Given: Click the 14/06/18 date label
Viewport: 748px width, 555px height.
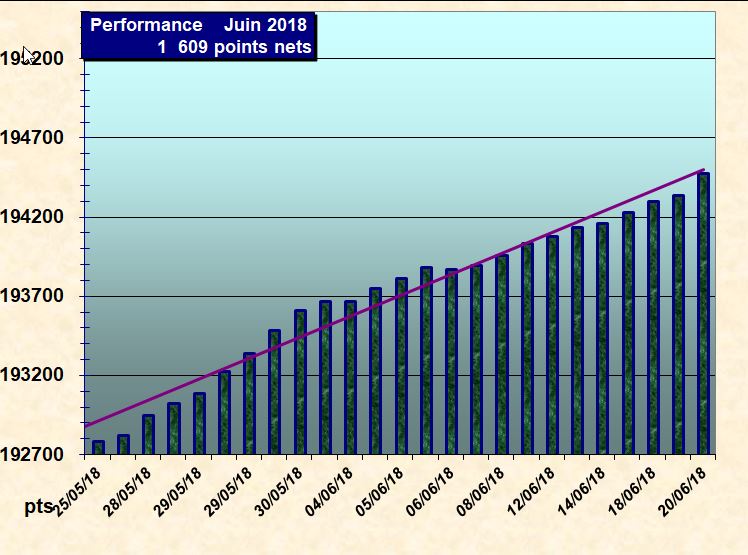Looking at the screenshot, I should pos(581,489).
